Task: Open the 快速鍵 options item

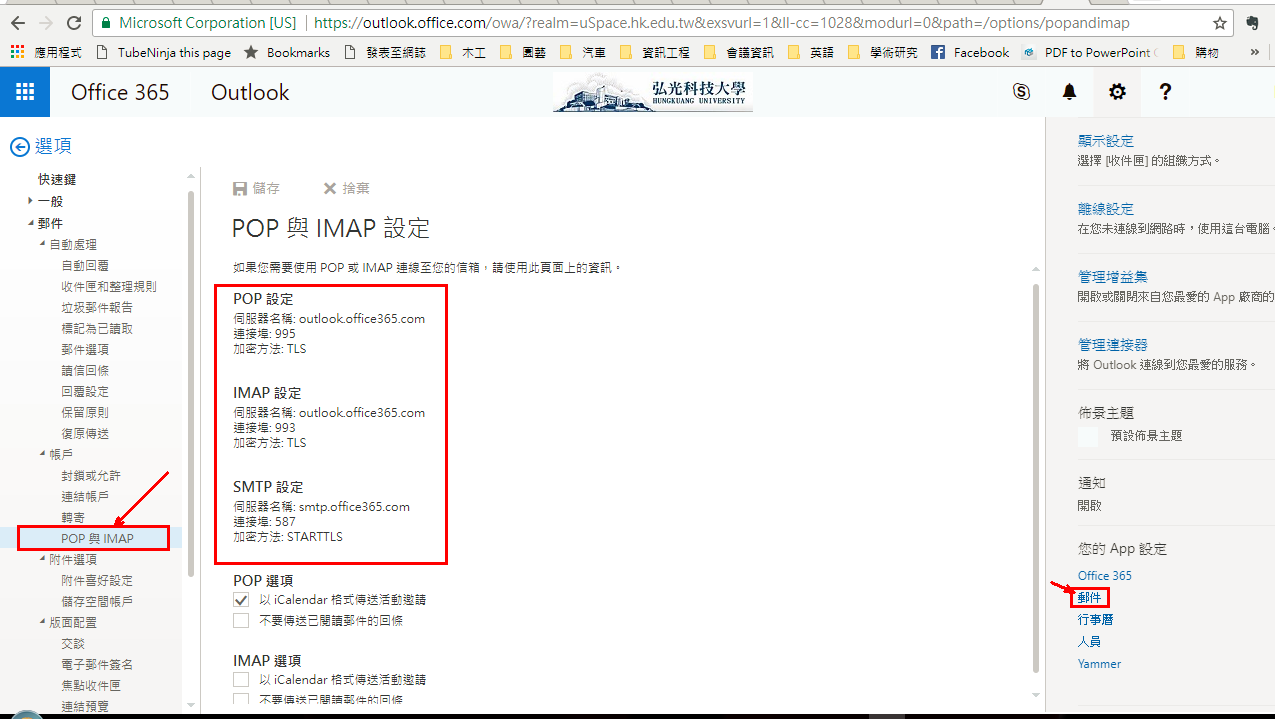Action: pyautogui.click(x=57, y=180)
